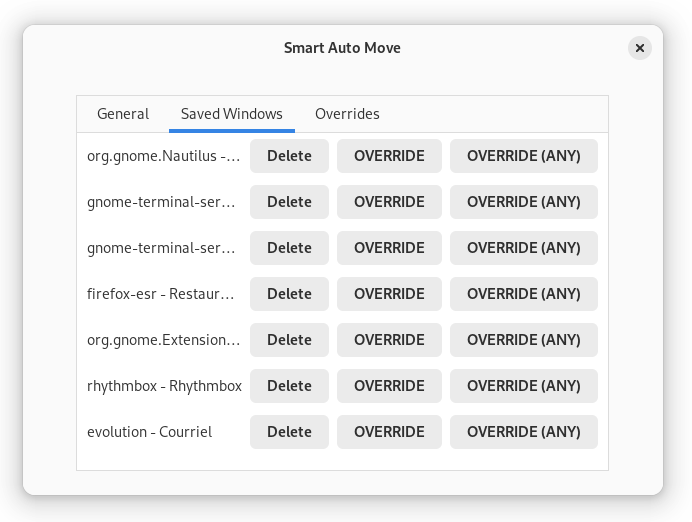Select the Saved Windows tab

(232, 114)
